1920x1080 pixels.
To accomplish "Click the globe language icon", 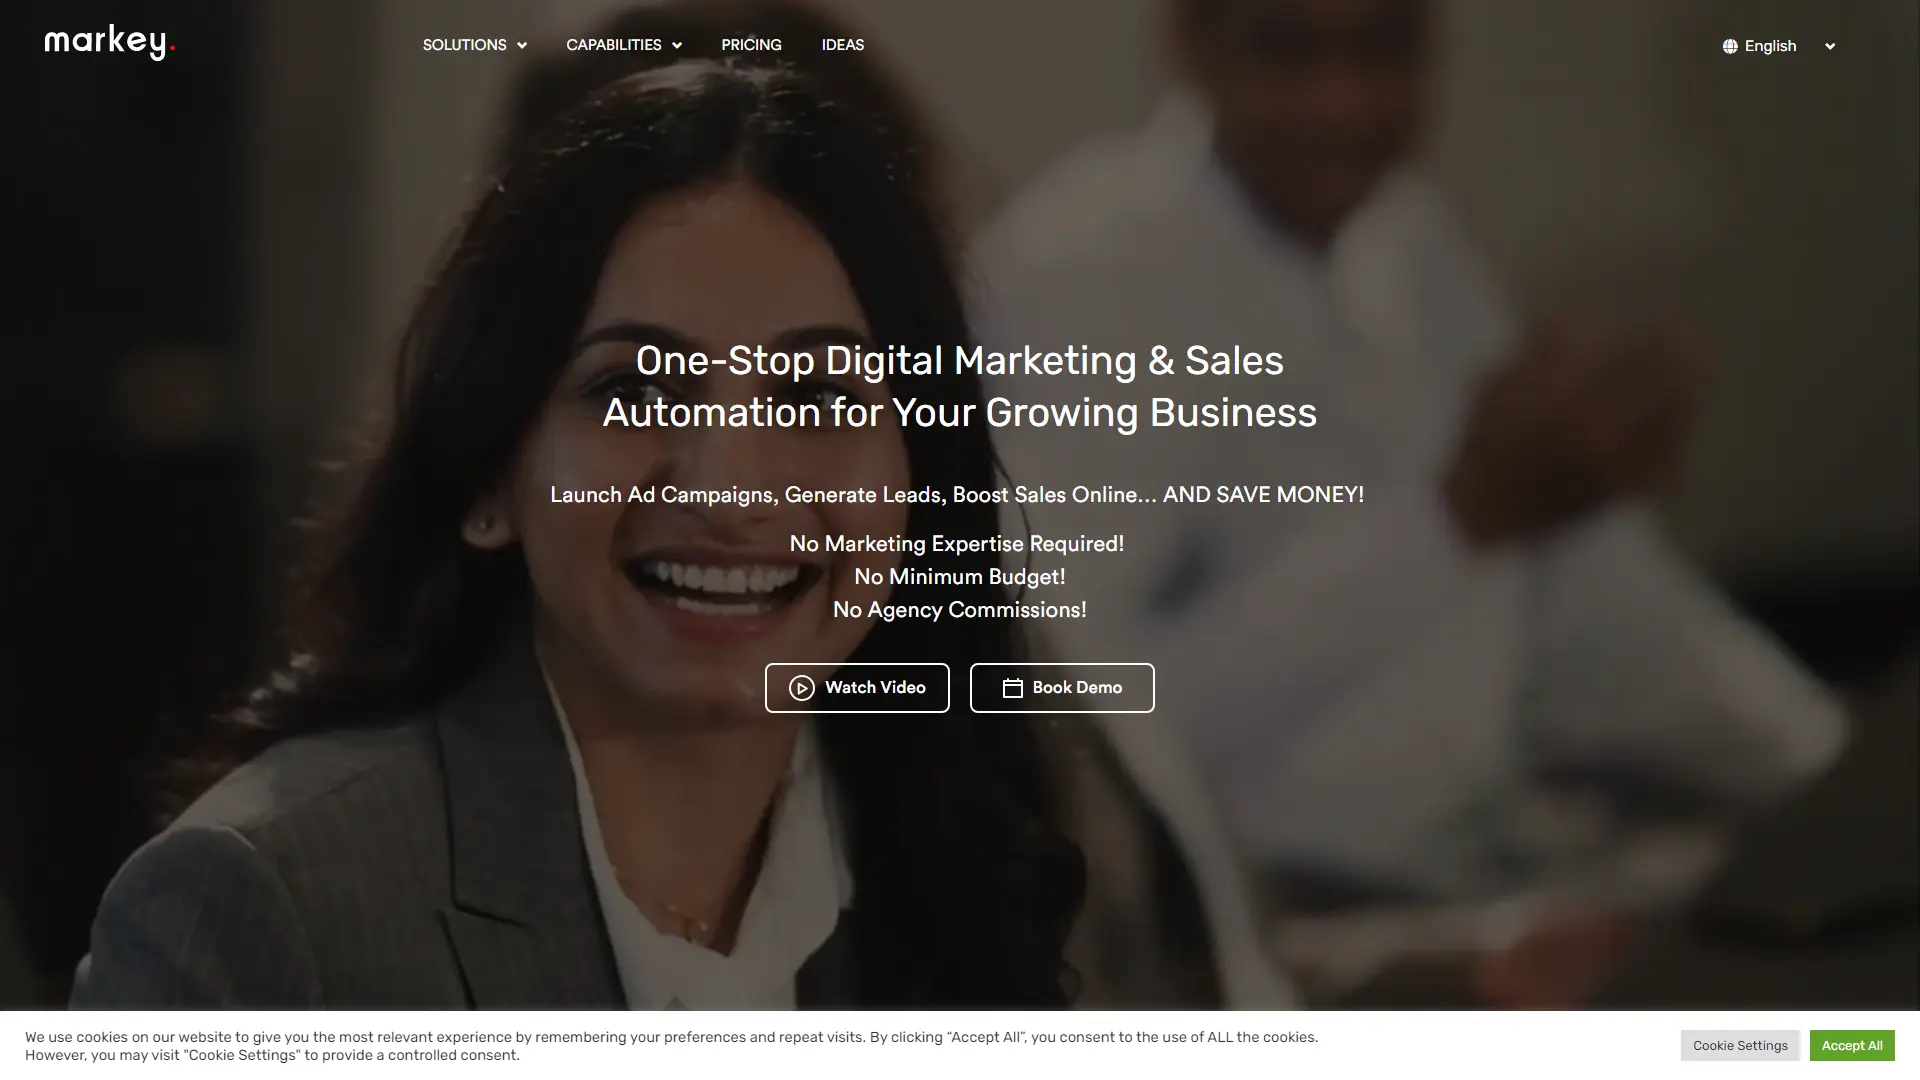I will [1730, 46].
